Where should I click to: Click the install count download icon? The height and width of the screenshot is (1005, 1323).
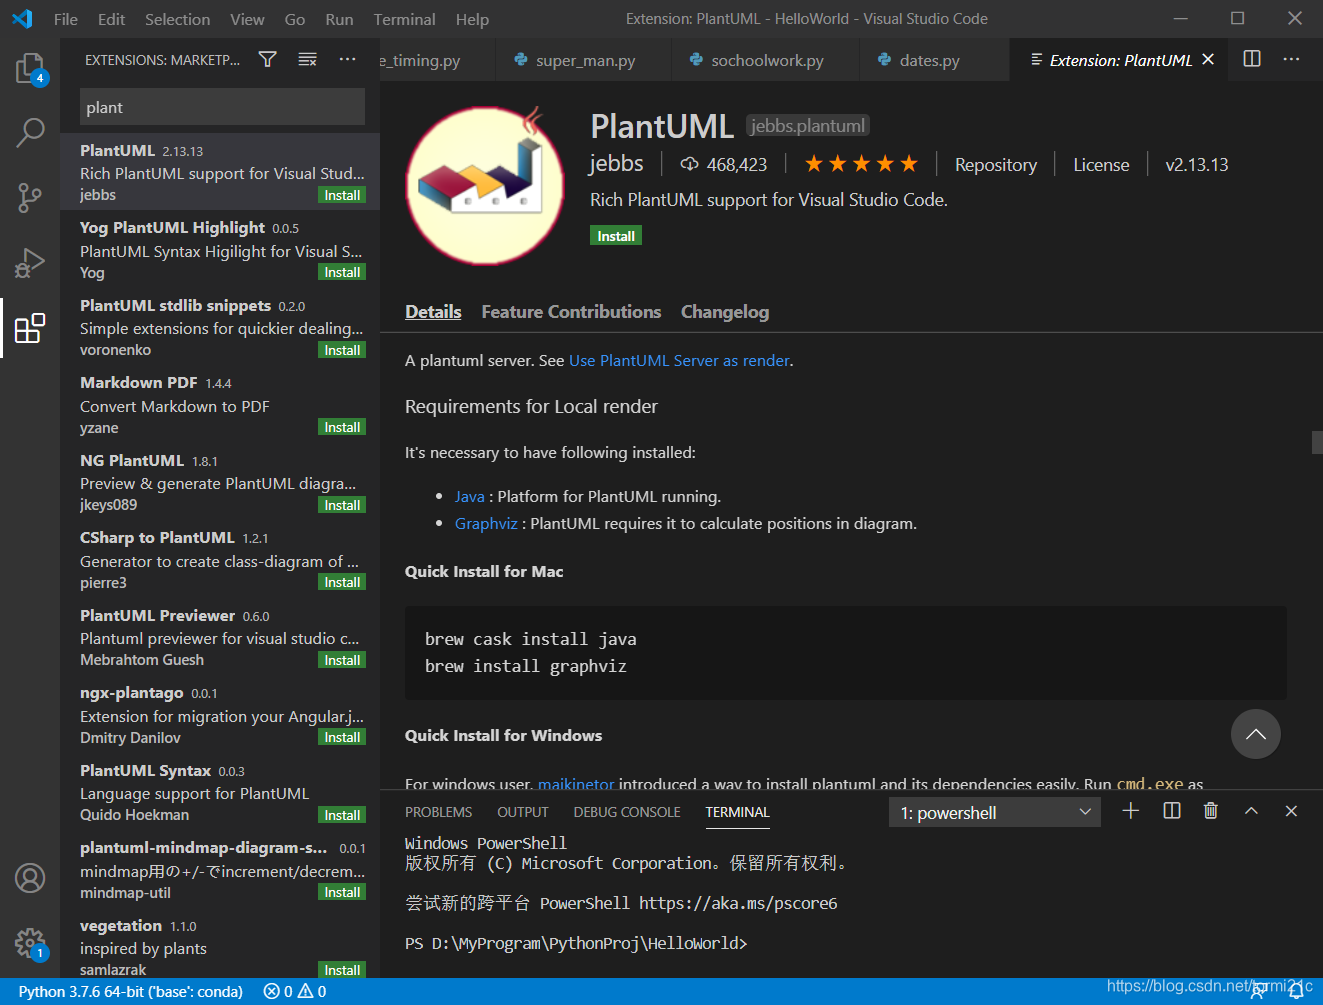[x=689, y=164]
